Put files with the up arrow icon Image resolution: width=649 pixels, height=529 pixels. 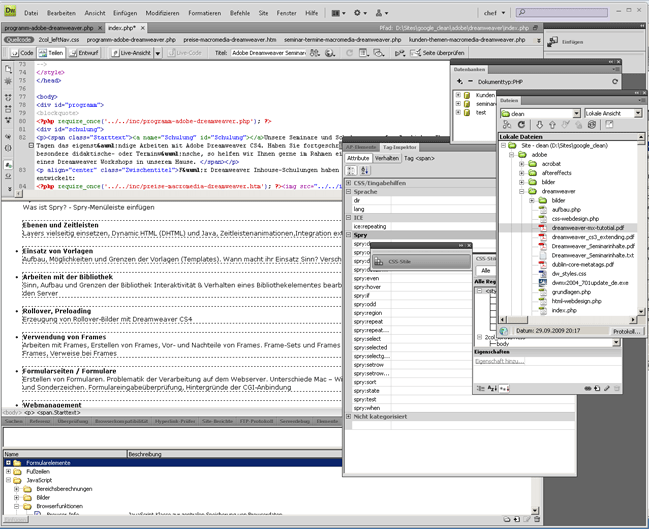coord(552,125)
